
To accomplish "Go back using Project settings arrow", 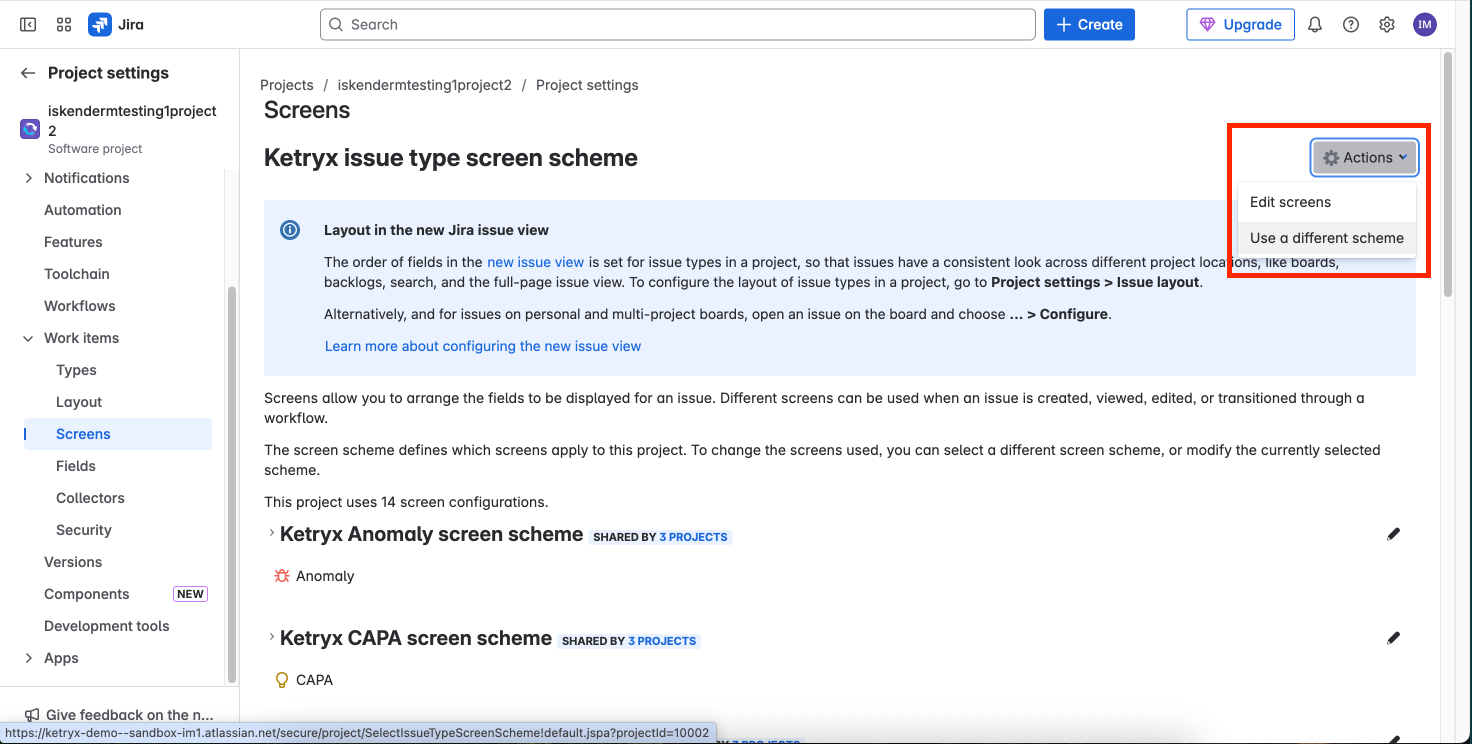I will 28,73.
